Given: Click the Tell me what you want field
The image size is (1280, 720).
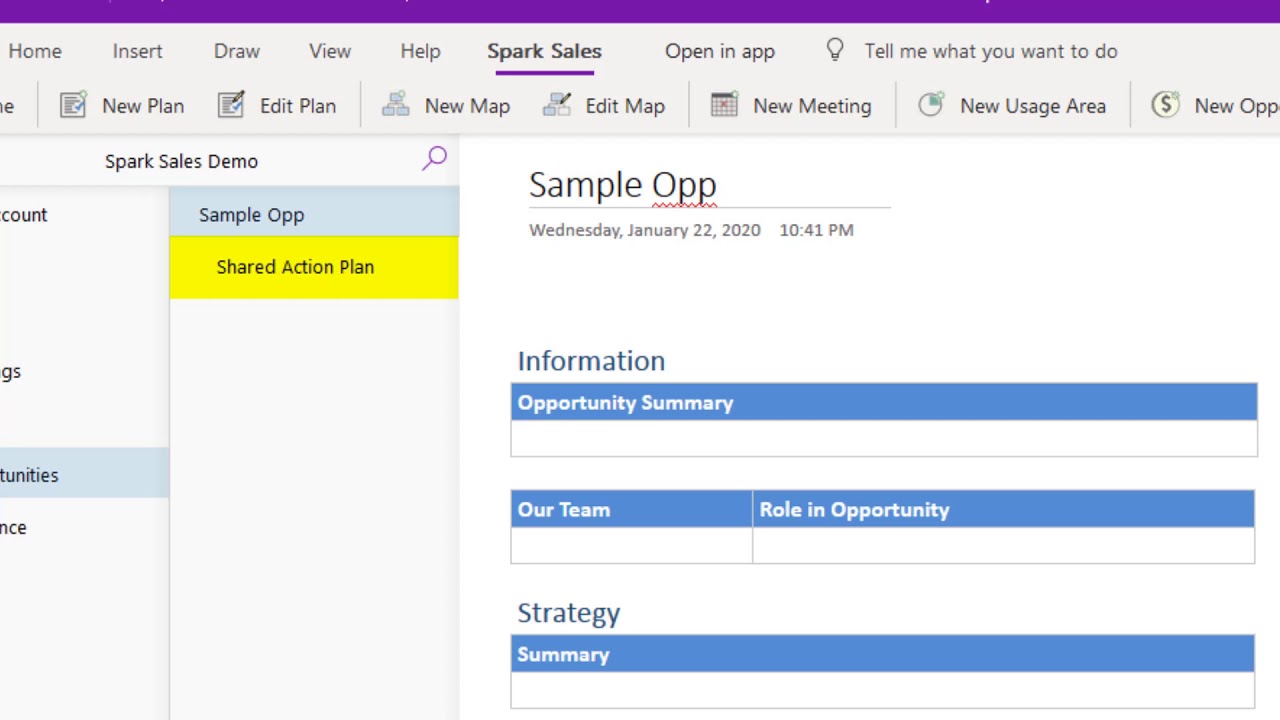Looking at the screenshot, I should 991,51.
